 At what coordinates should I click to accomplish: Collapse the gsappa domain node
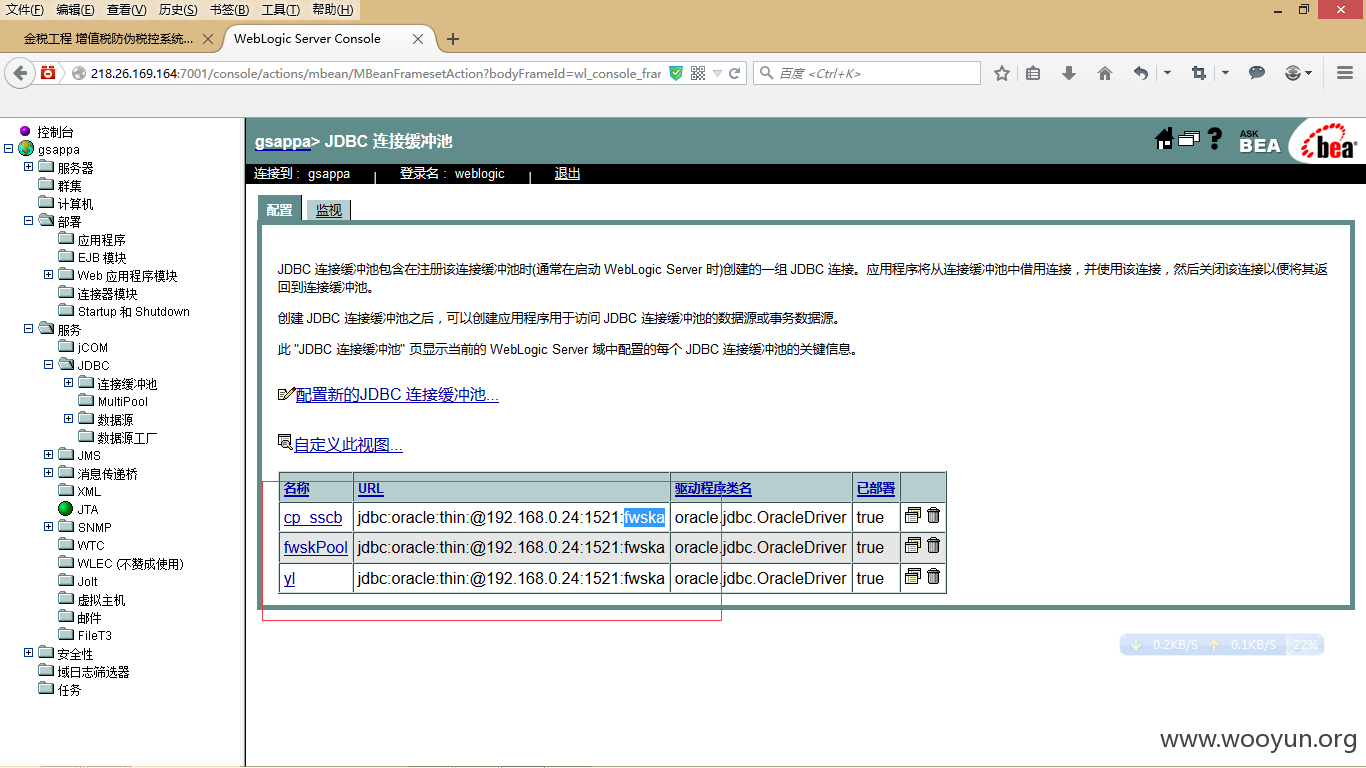(8, 149)
